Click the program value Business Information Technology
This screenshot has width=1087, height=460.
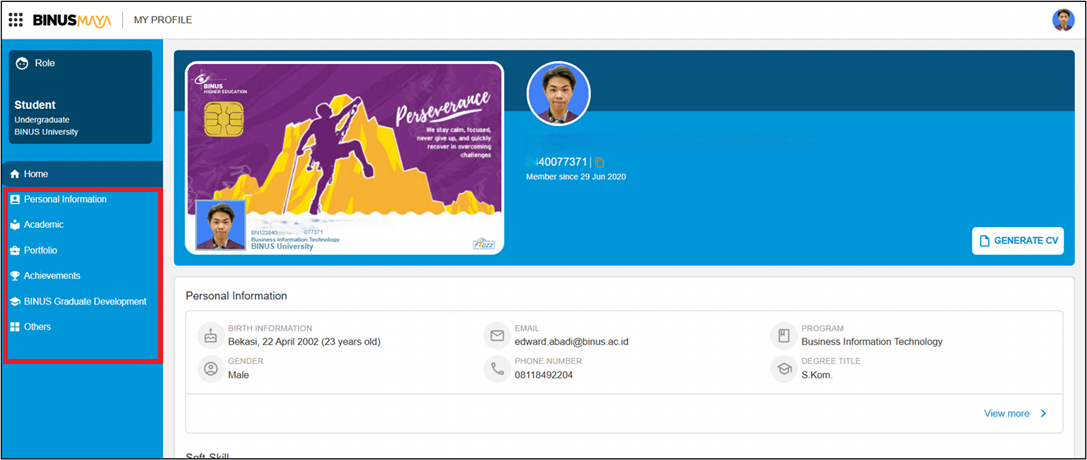(x=872, y=342)
